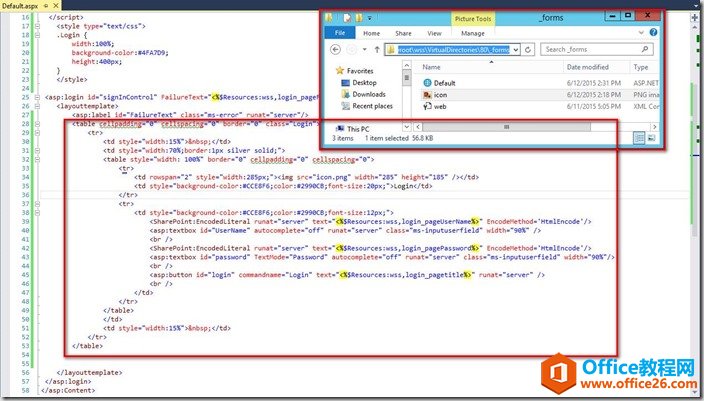Image resolution: width=704 pixels, height=401 pixels.
Task: Open the File menu in Explorer
Action: click(340, 33)
